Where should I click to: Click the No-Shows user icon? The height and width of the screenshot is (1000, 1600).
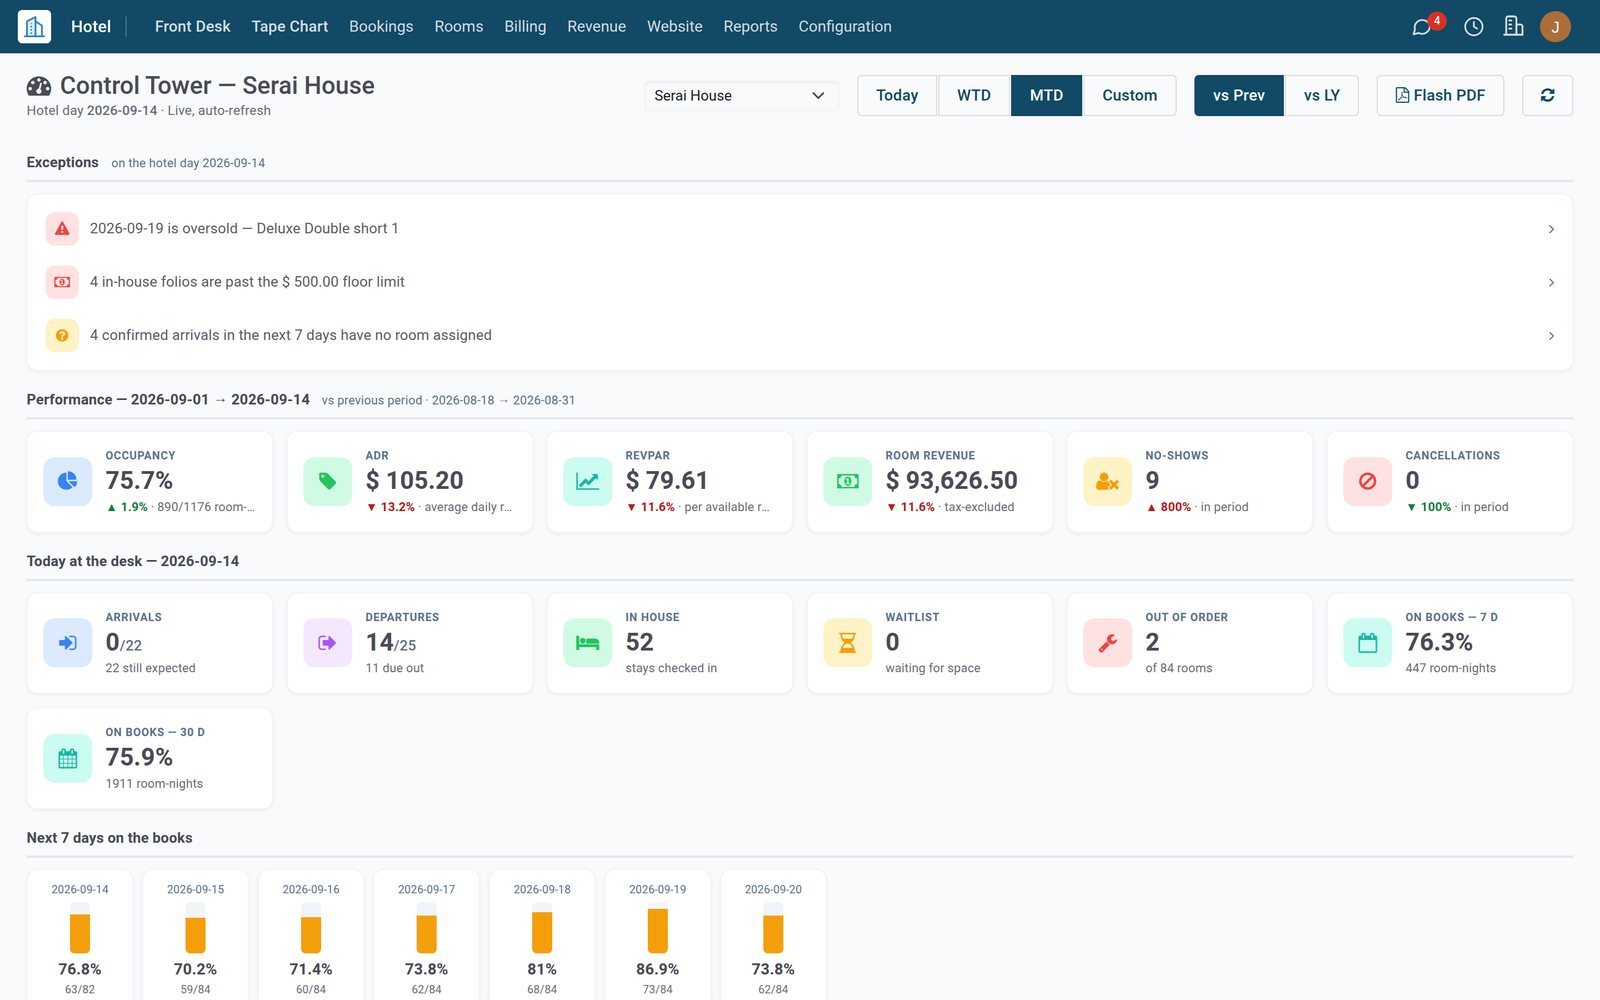1108,481
